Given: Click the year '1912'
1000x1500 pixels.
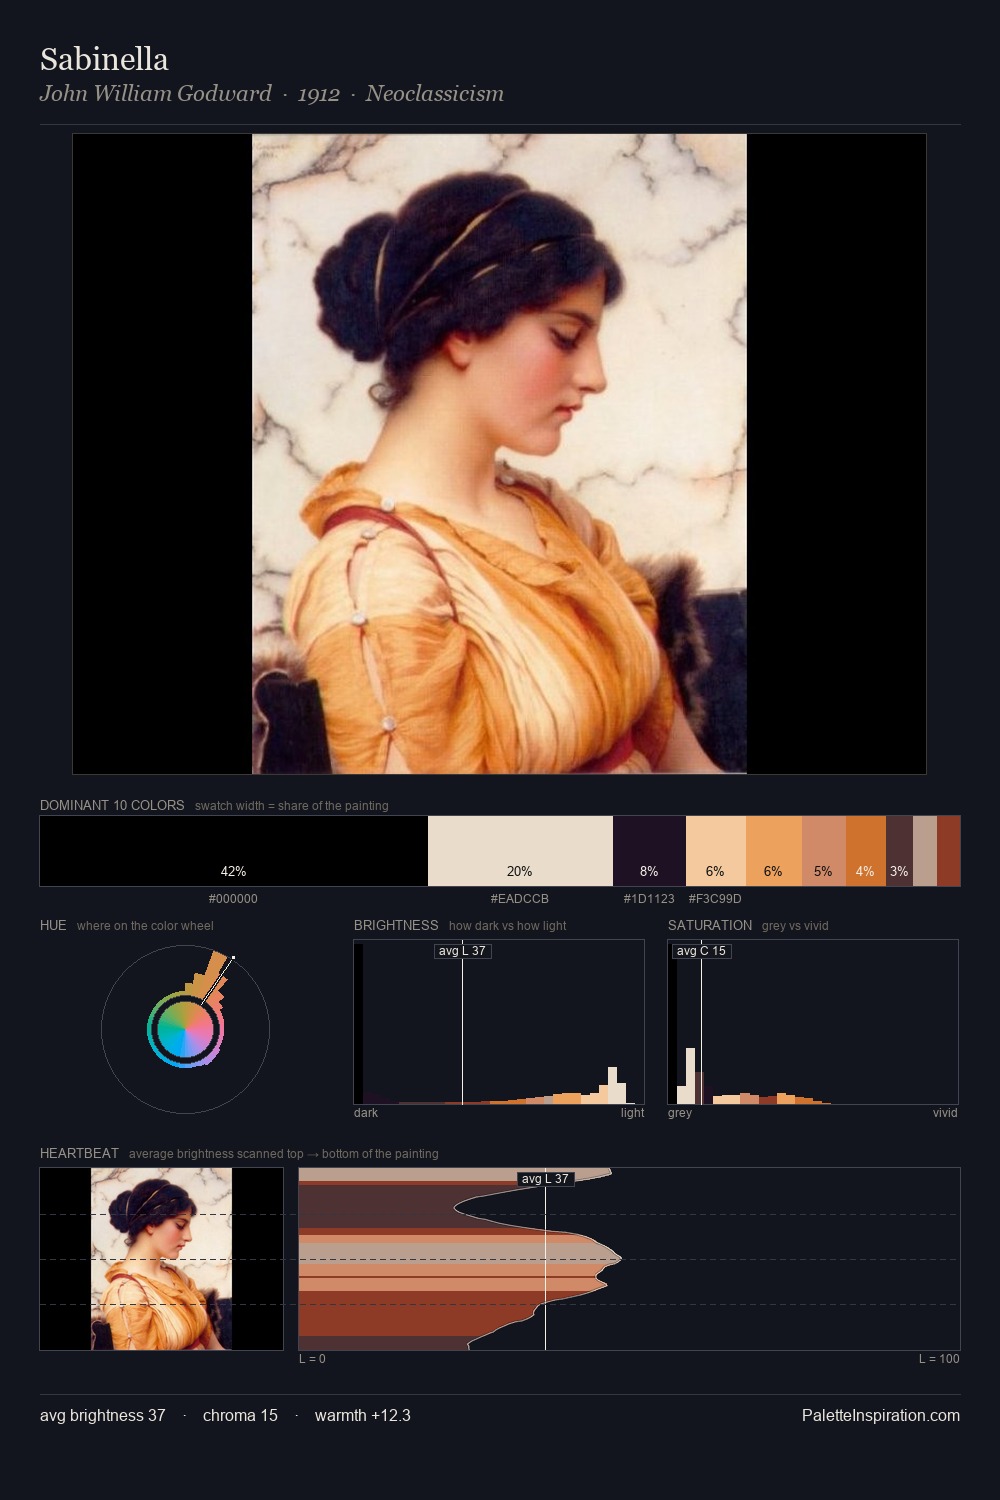Looking at the screenshot, I should [x=318, y=94].
